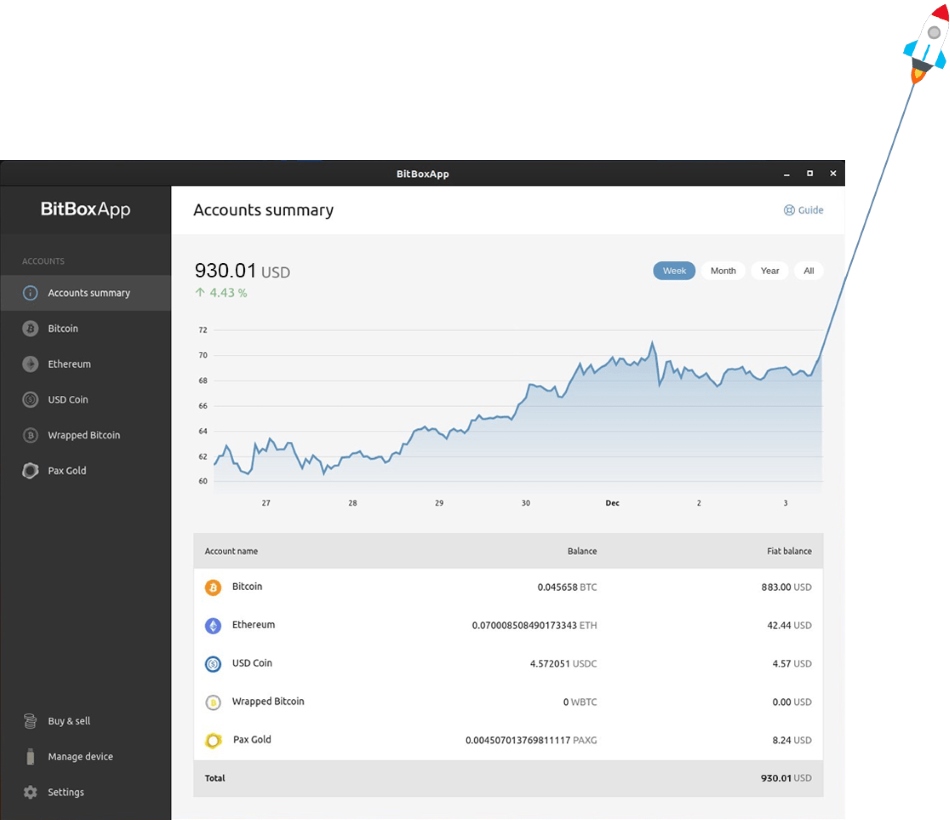
Task: Open the Ethereum row in accounts table
Action: click(508, 625)
